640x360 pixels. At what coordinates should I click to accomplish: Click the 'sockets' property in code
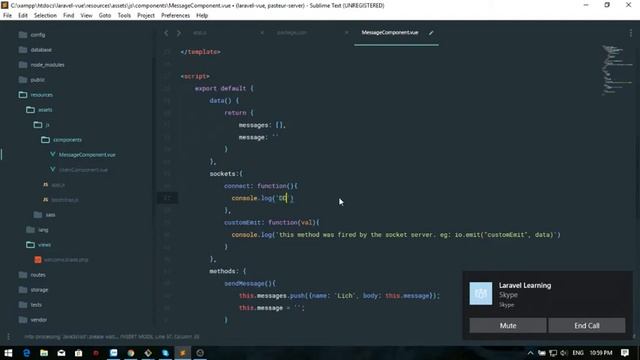(x=223, y=174)
